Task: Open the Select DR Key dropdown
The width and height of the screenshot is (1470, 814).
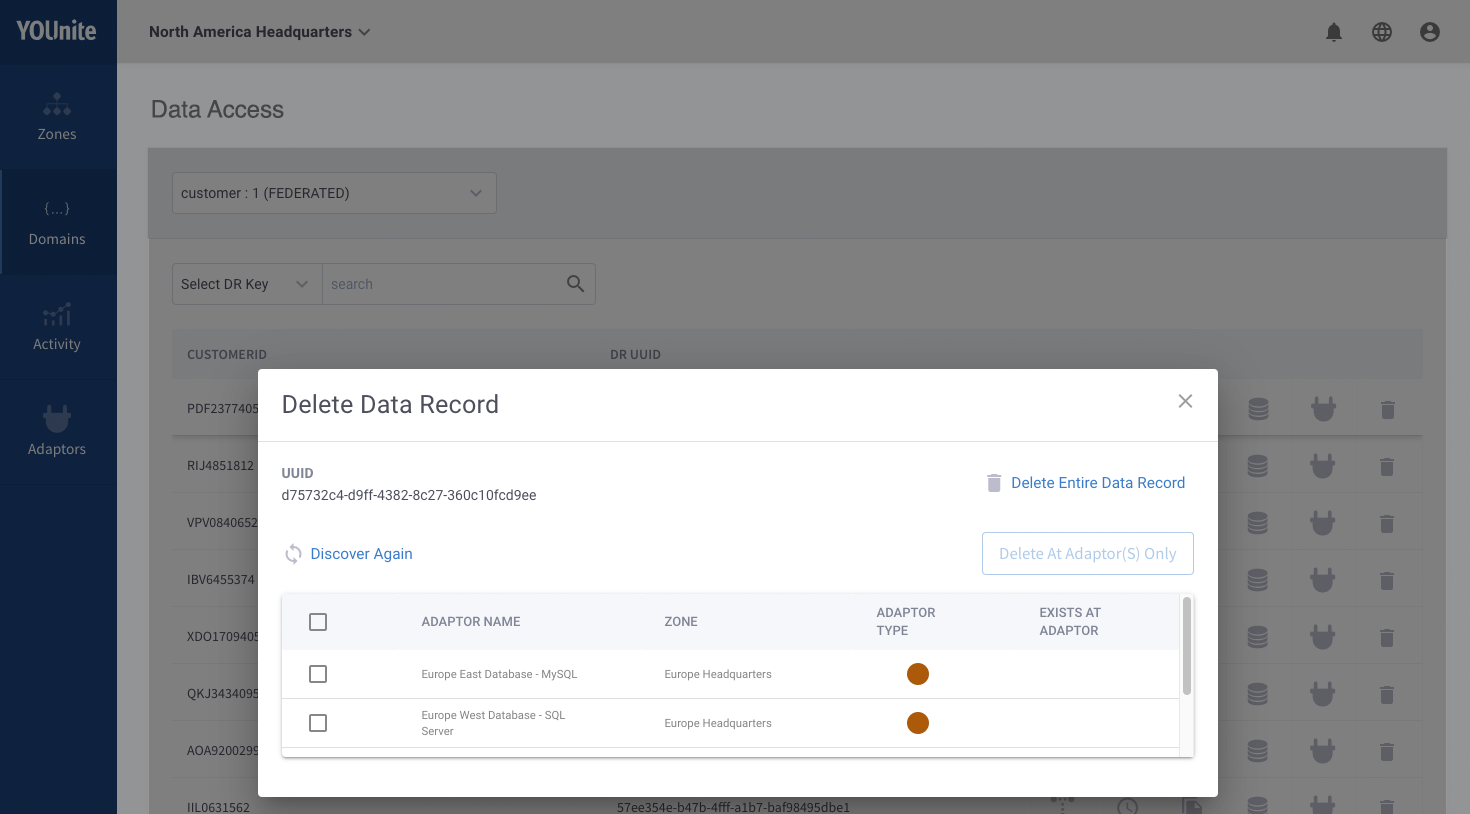Action: pyautogui.click(x=247, y=284)
